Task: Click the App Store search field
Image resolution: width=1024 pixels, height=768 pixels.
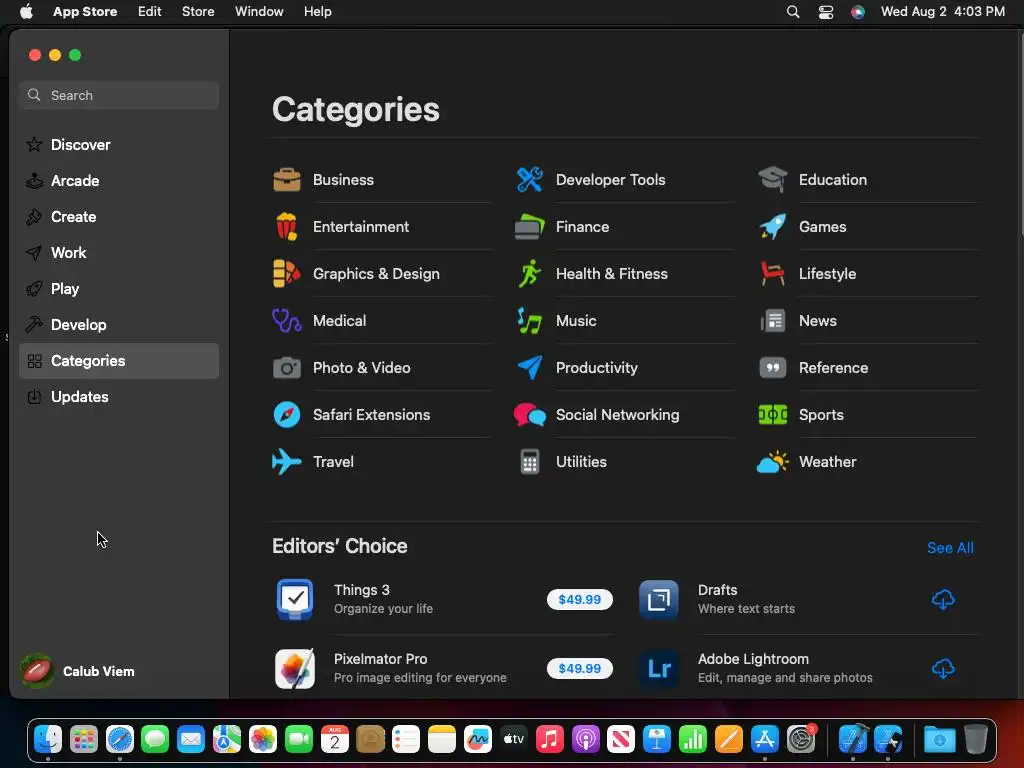Action: (x=119, y=95)
